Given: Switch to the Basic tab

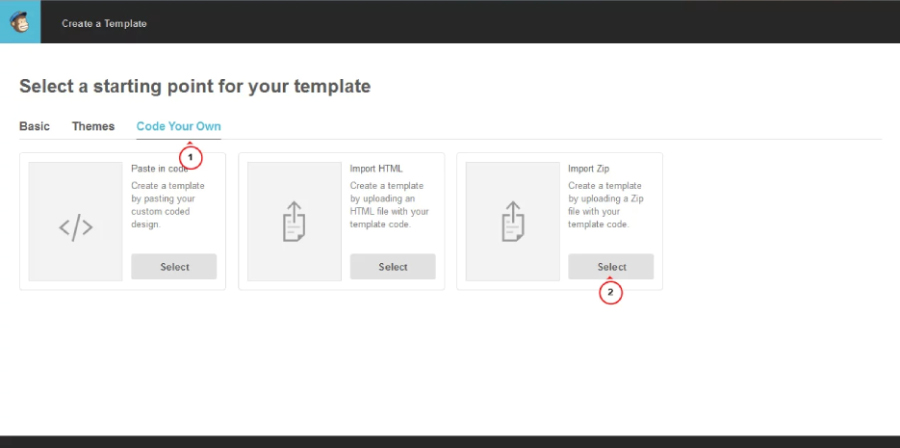Looking at the screenshot, I should point(34,126).
